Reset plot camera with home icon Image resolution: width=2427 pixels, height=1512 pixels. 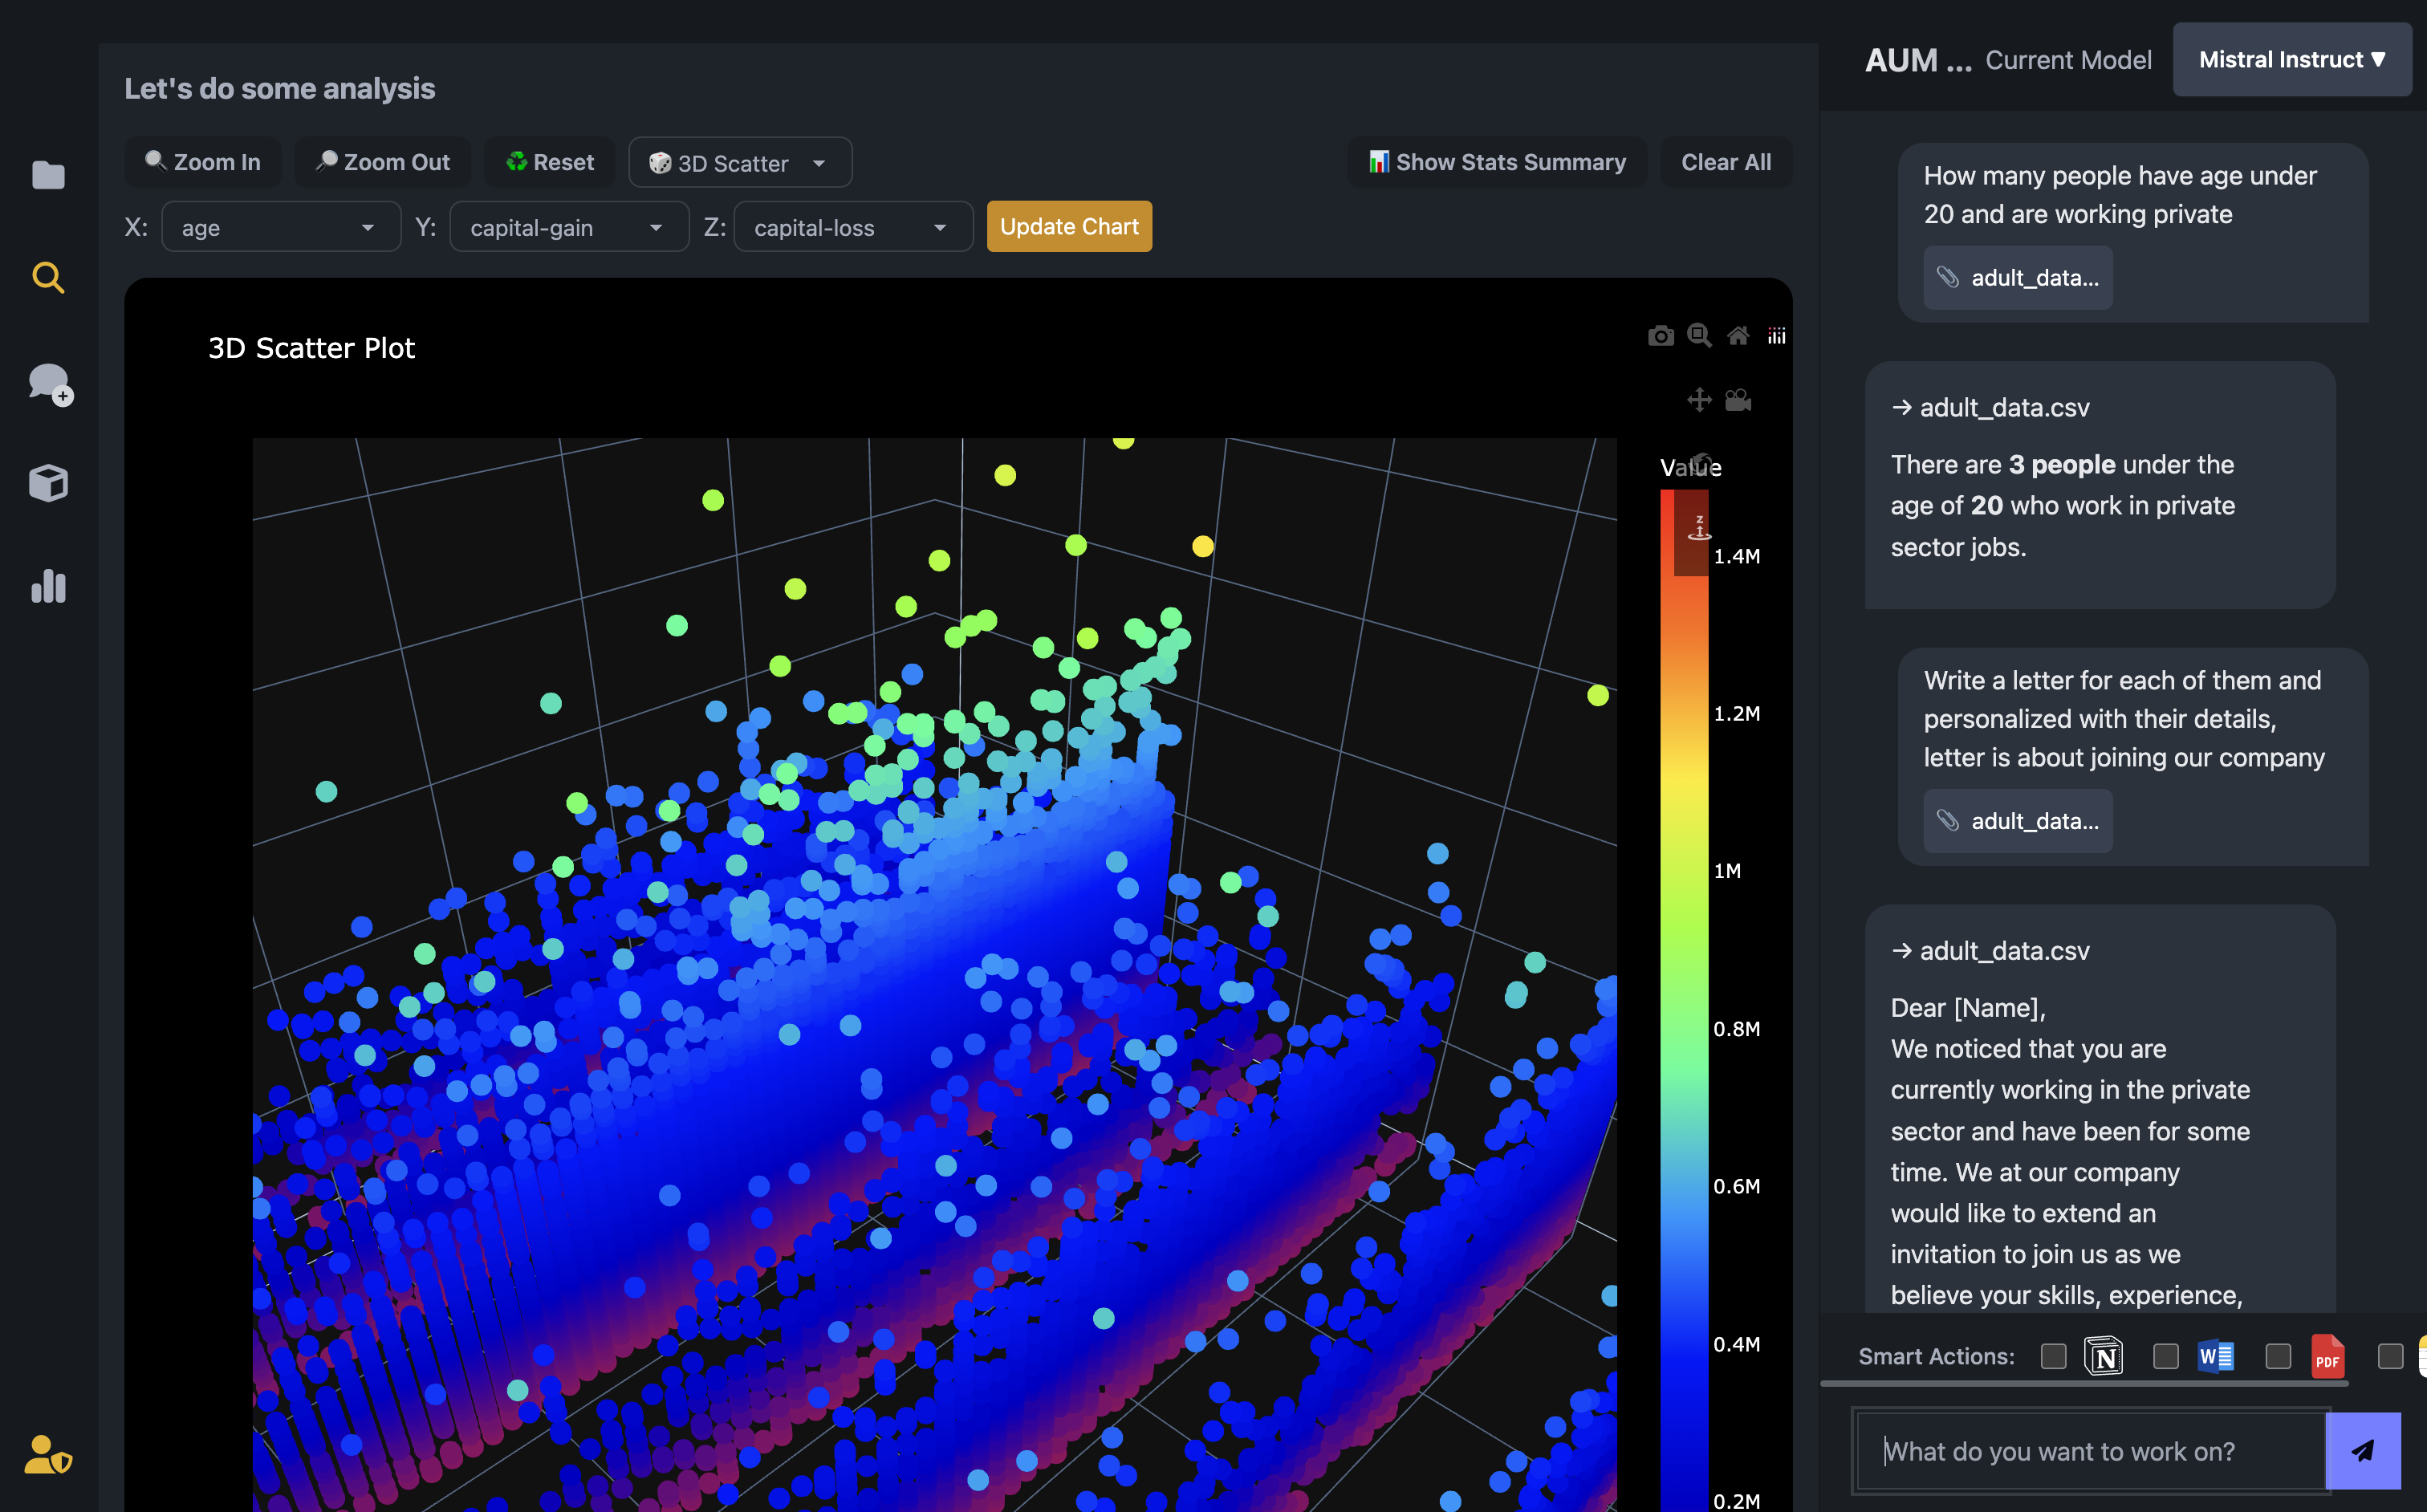(x=1738, y=336)
